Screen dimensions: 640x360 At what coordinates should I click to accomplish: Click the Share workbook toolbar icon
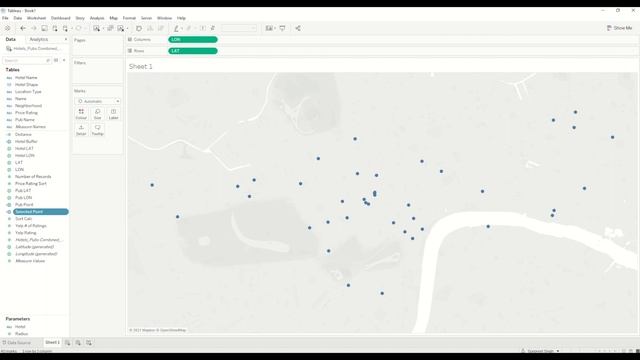298,28
